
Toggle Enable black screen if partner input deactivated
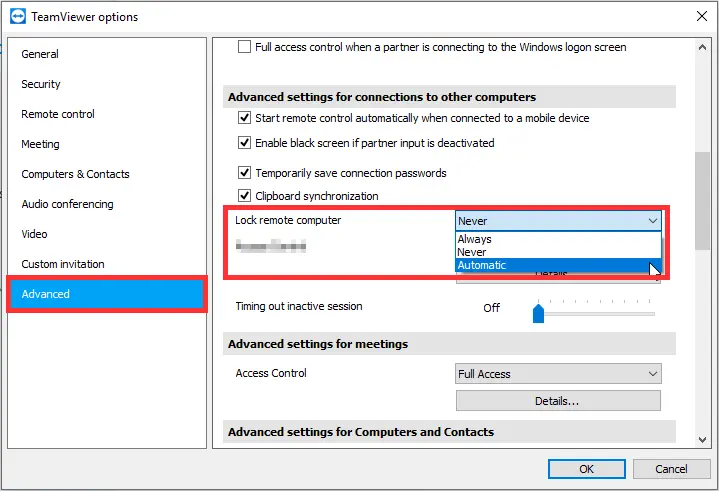click(x=244, y=143)
